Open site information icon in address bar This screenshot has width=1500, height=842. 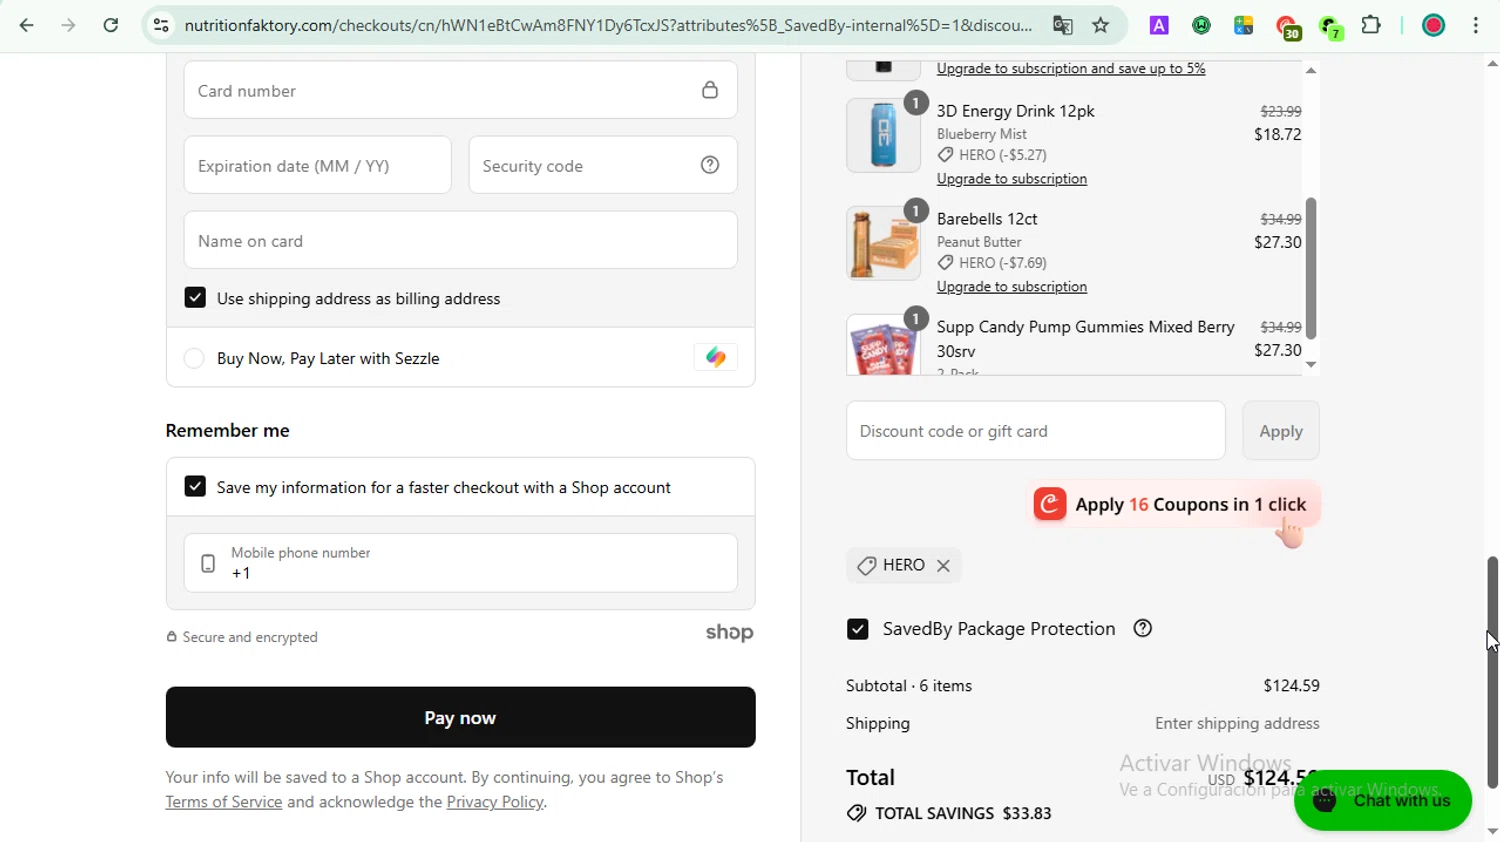[161, 26]
